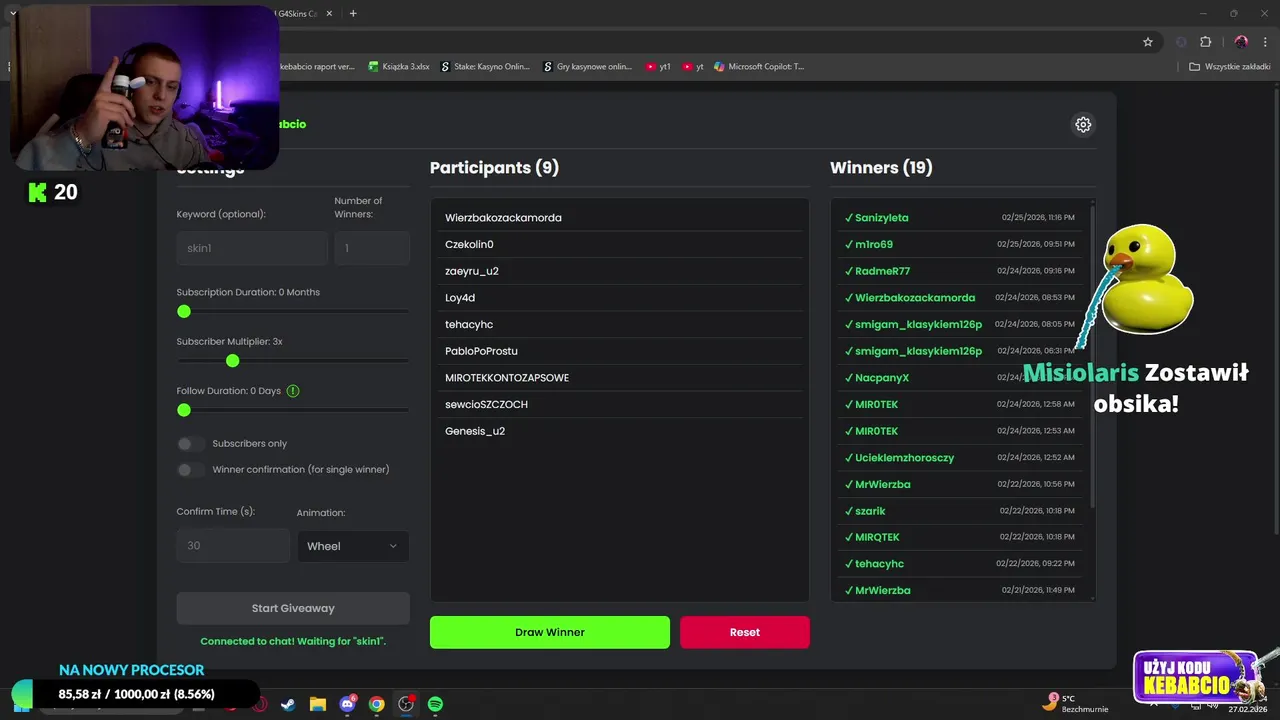The height and width of the screenshot is (720, 1280).
Task: Click the Start Giveaway button
Action: pos(293,608)
